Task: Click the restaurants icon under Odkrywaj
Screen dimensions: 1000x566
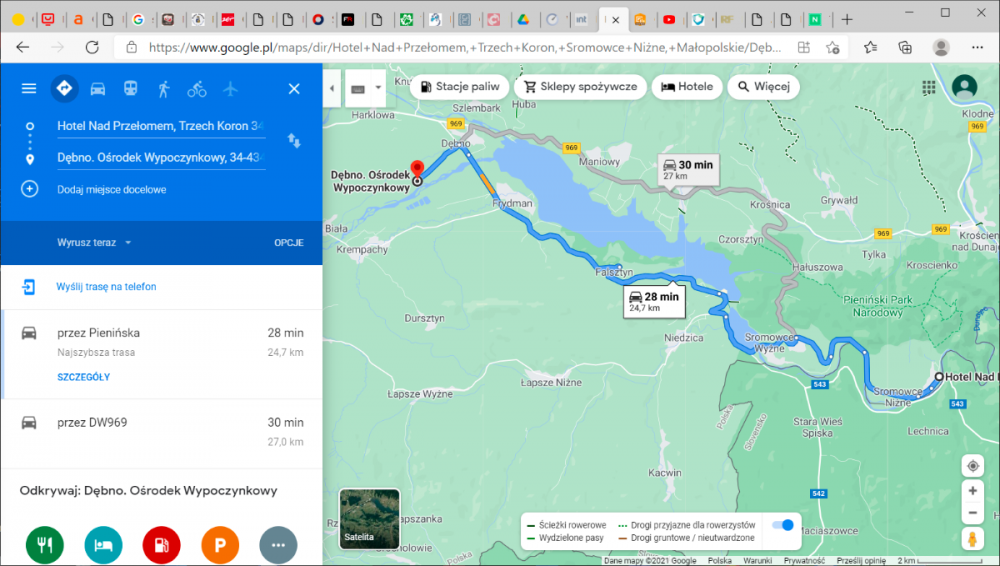Action: (45, 545)
